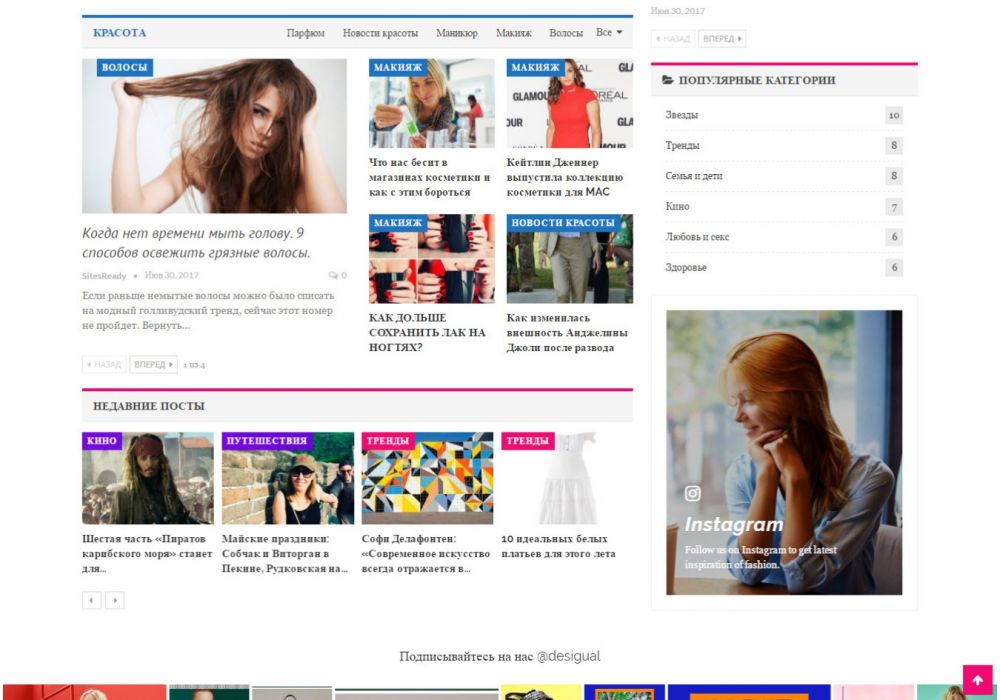This screenshot has height=700, width=1000.
Task: Switch to the Маникюр tab
Action: (x=456, y=33)
